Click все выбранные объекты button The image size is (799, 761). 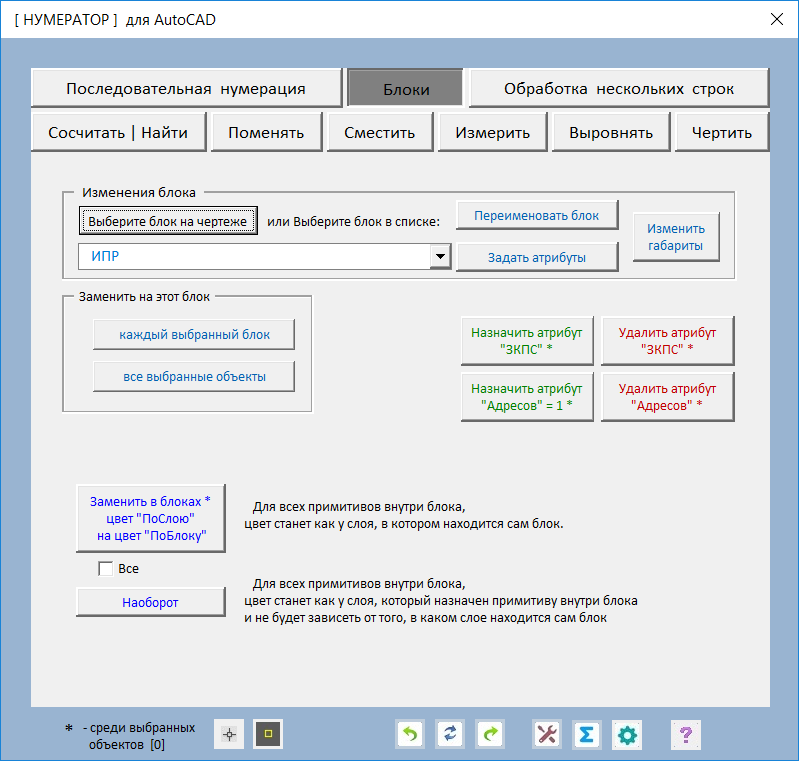point(194,376)
